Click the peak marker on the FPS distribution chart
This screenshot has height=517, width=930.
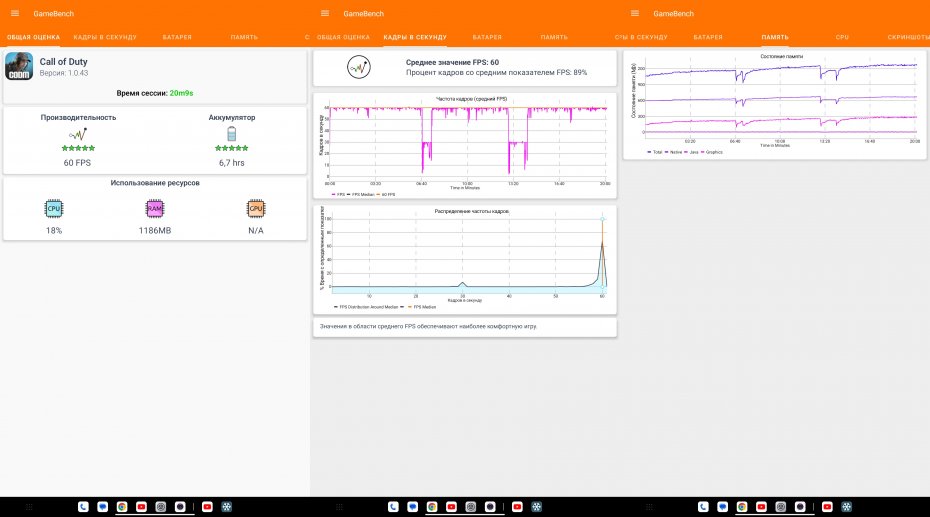coord(602,219)
